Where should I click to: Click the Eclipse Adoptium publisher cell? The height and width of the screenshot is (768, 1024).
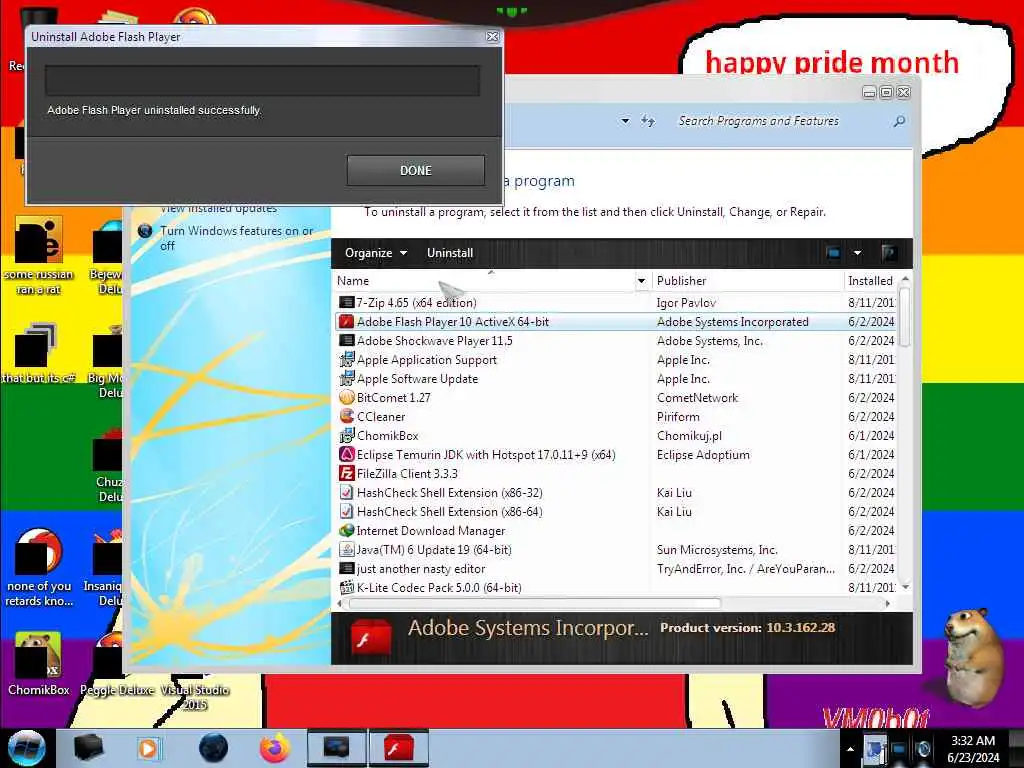[x=703, y=455]
